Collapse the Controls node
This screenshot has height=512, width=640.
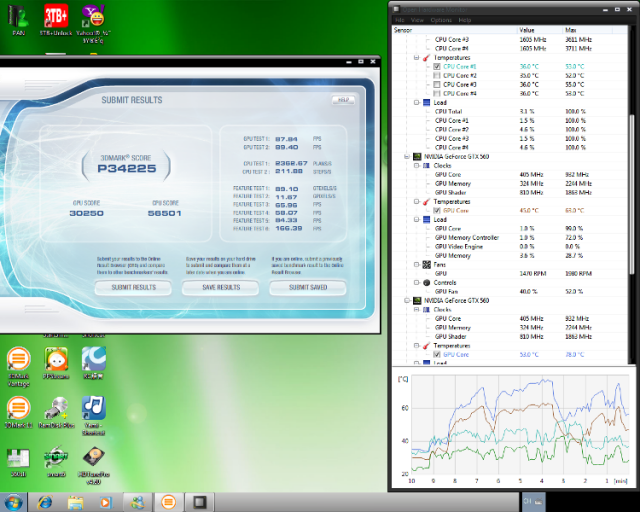point(416,283)
